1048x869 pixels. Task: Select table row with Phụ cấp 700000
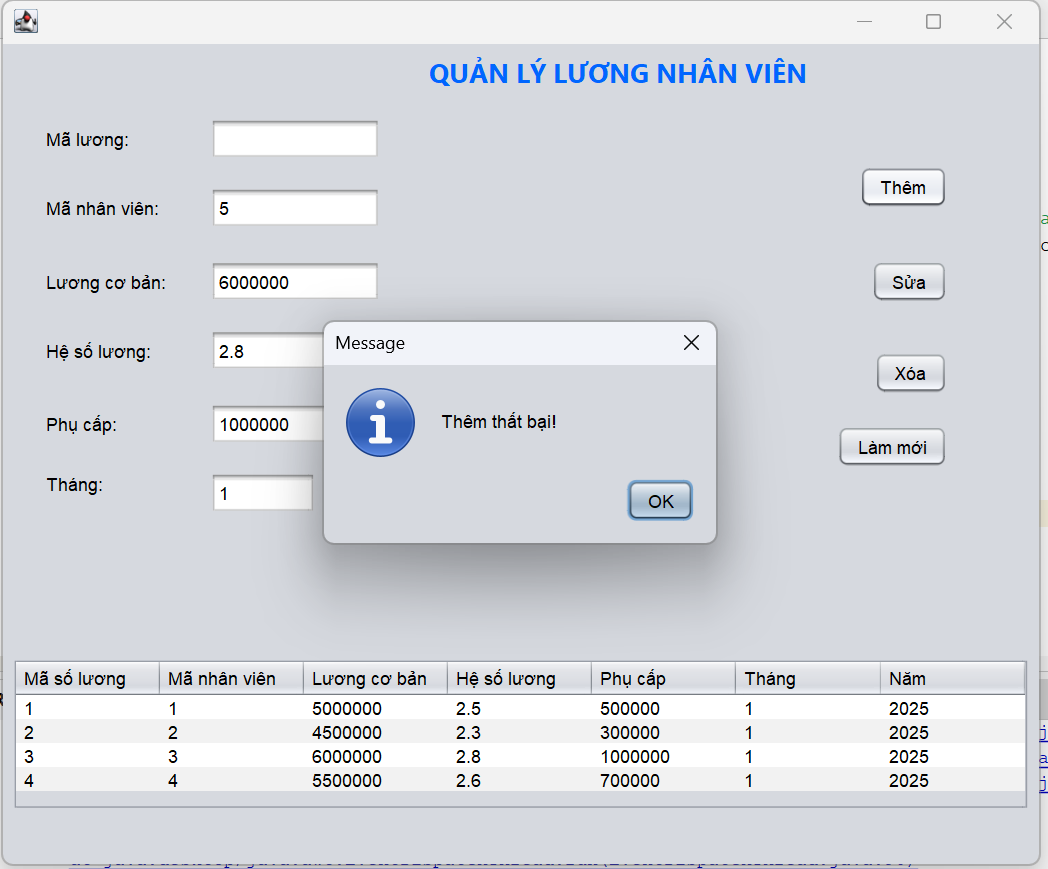coord(520,780)
